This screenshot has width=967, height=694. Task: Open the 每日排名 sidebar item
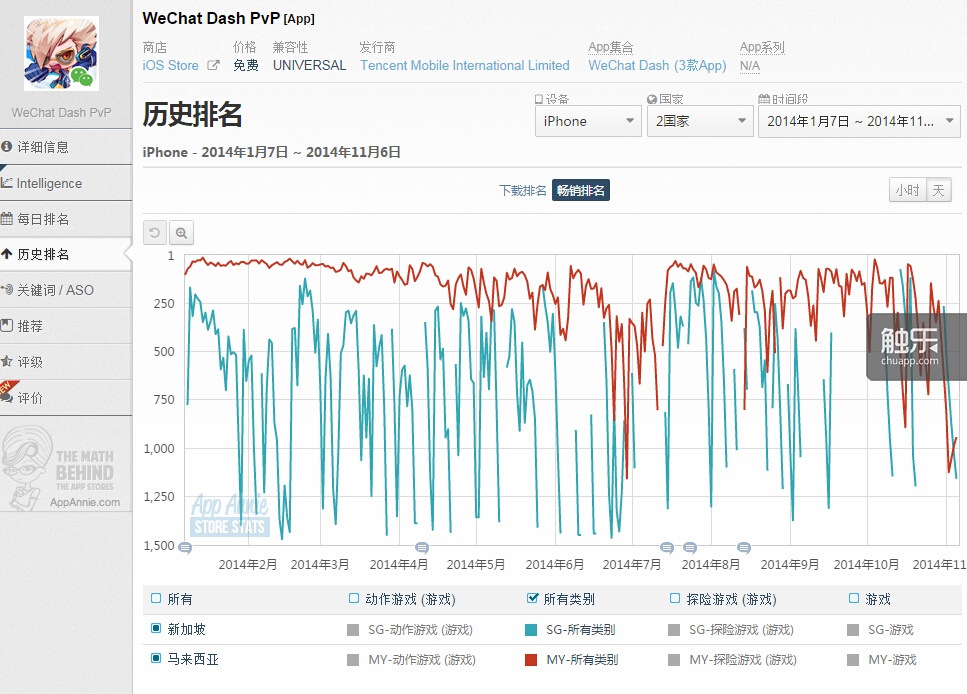click(66, 219)
